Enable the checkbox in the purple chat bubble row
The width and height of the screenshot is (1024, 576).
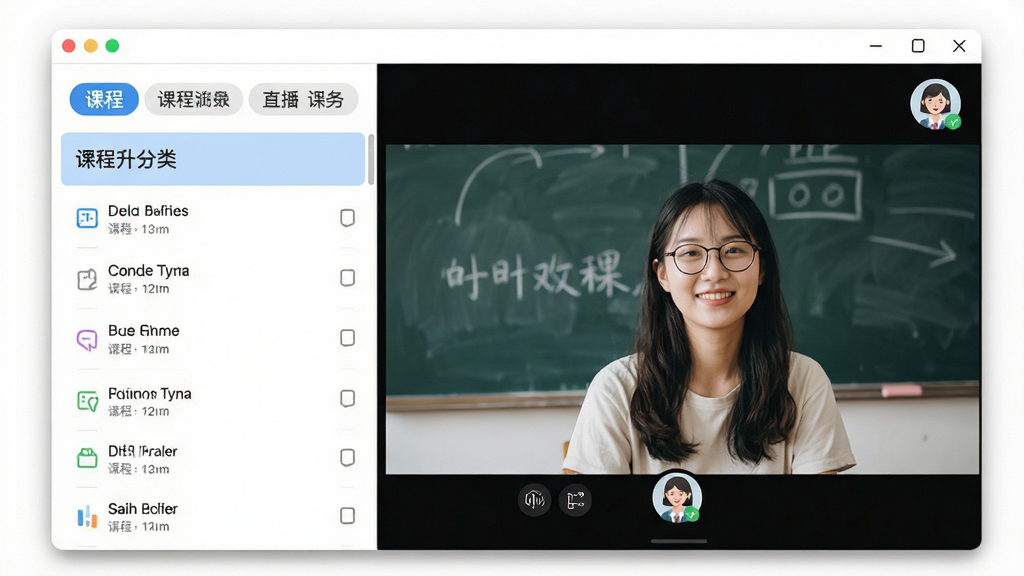tap(347, 338)
